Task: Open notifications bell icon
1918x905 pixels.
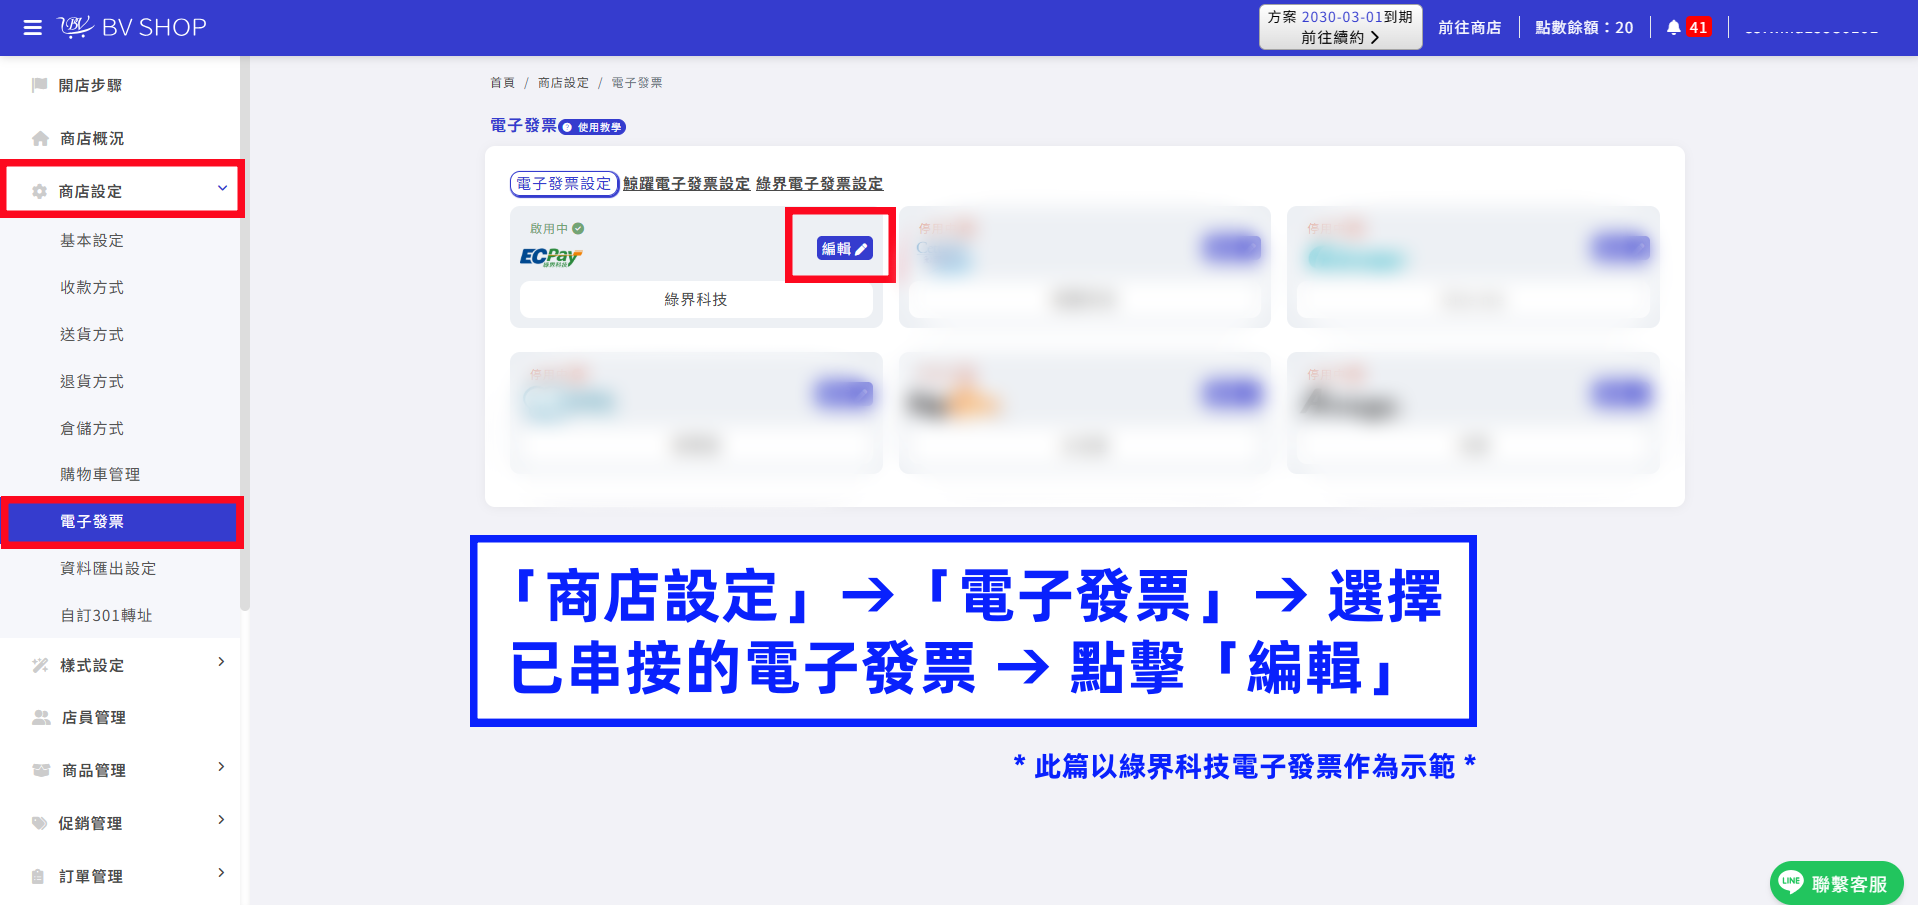Action: pyautogui.click(x=1673, y=27)
